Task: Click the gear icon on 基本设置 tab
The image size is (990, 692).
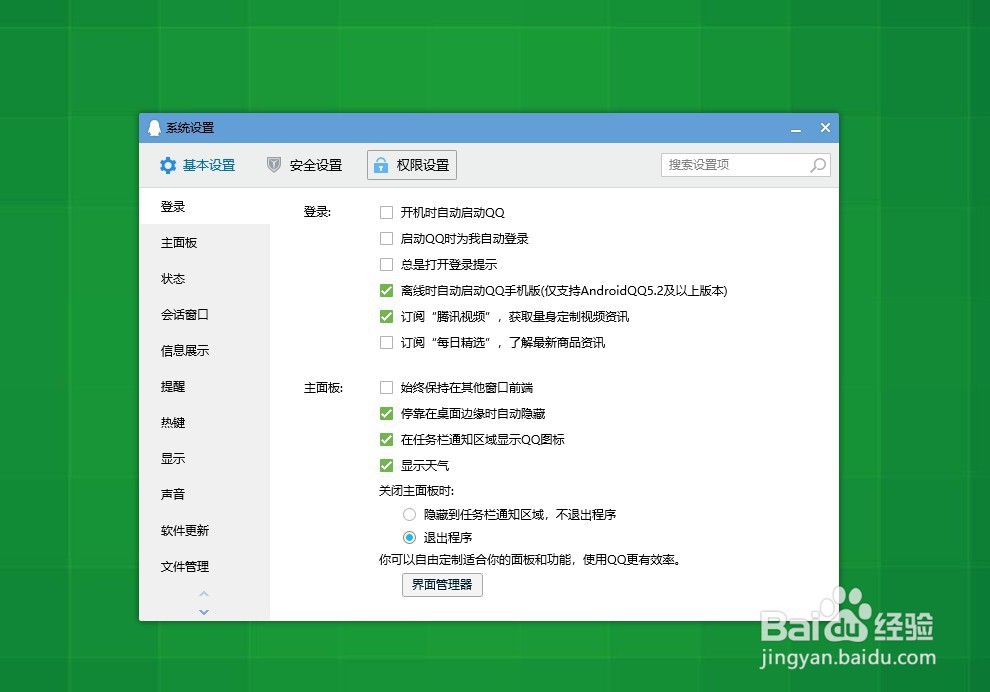Action: [x=168, y=165]
